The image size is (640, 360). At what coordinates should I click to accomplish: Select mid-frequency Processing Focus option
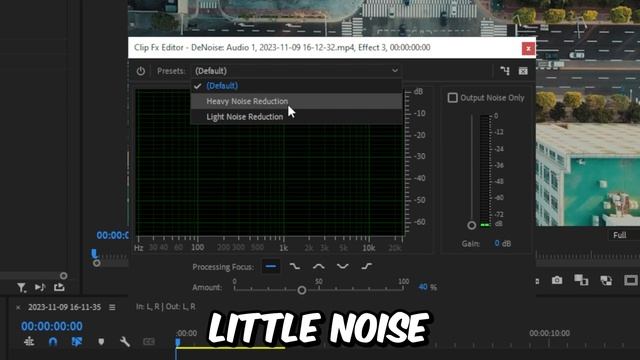tap(319, 267)
